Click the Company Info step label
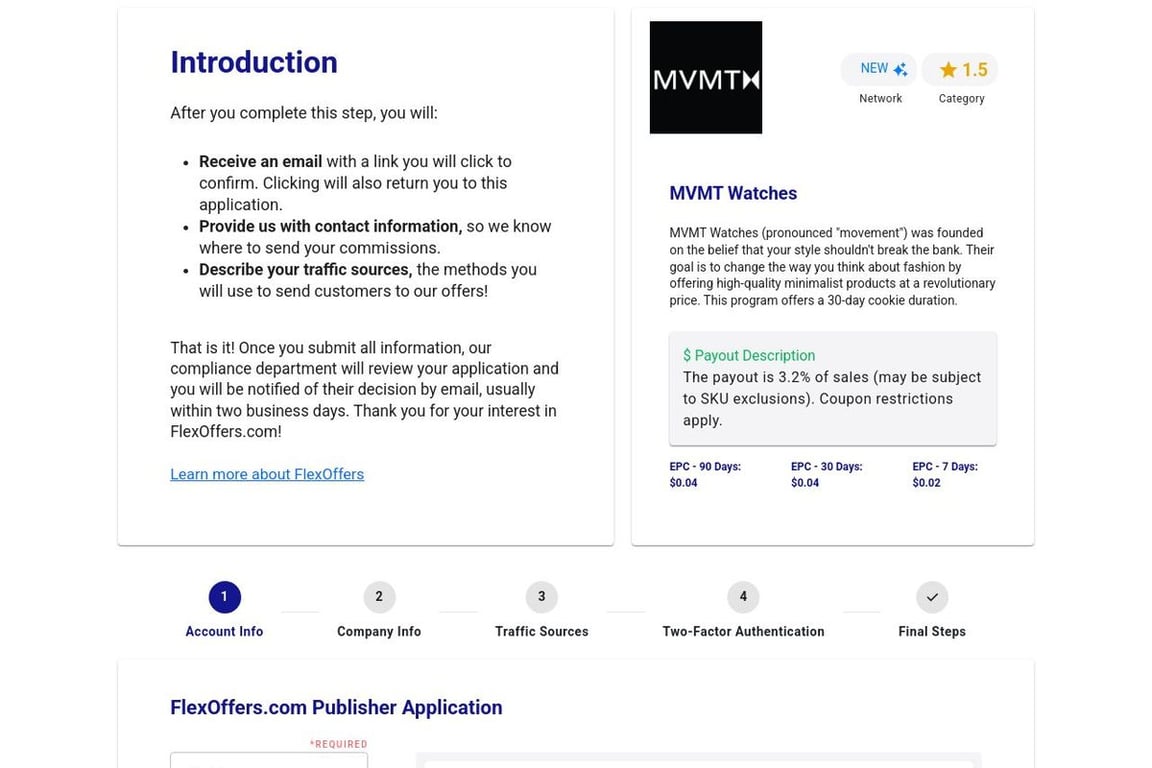1152x768 pixels. point(379,631)
